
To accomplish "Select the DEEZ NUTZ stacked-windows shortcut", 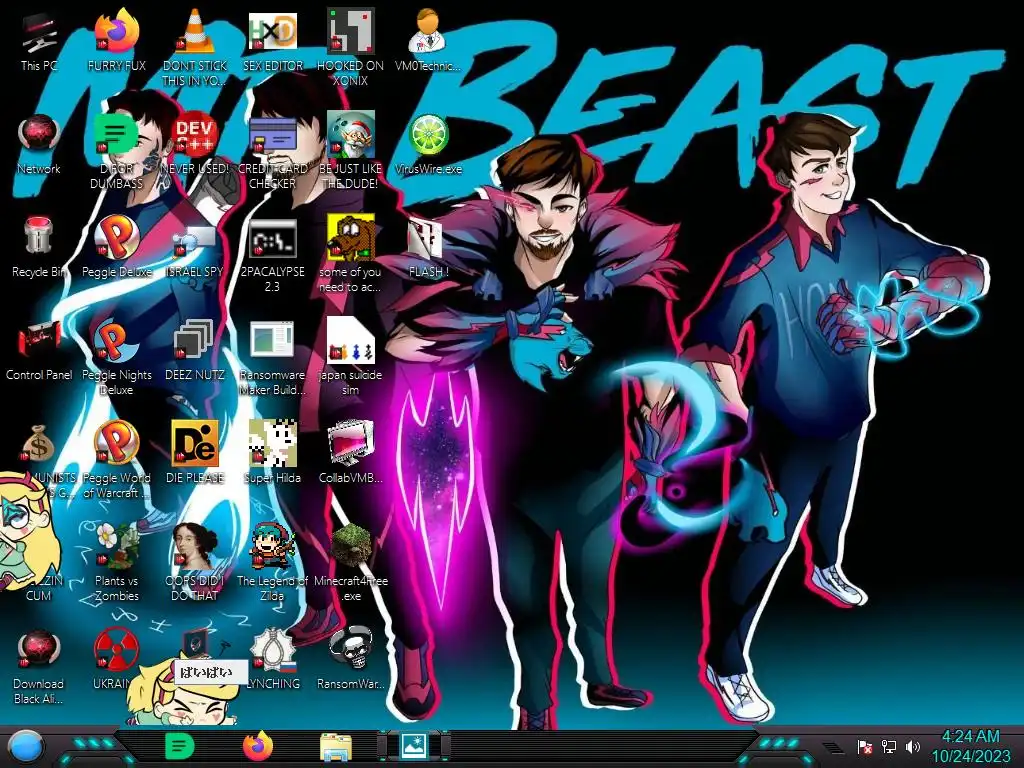I will point(195,351).
